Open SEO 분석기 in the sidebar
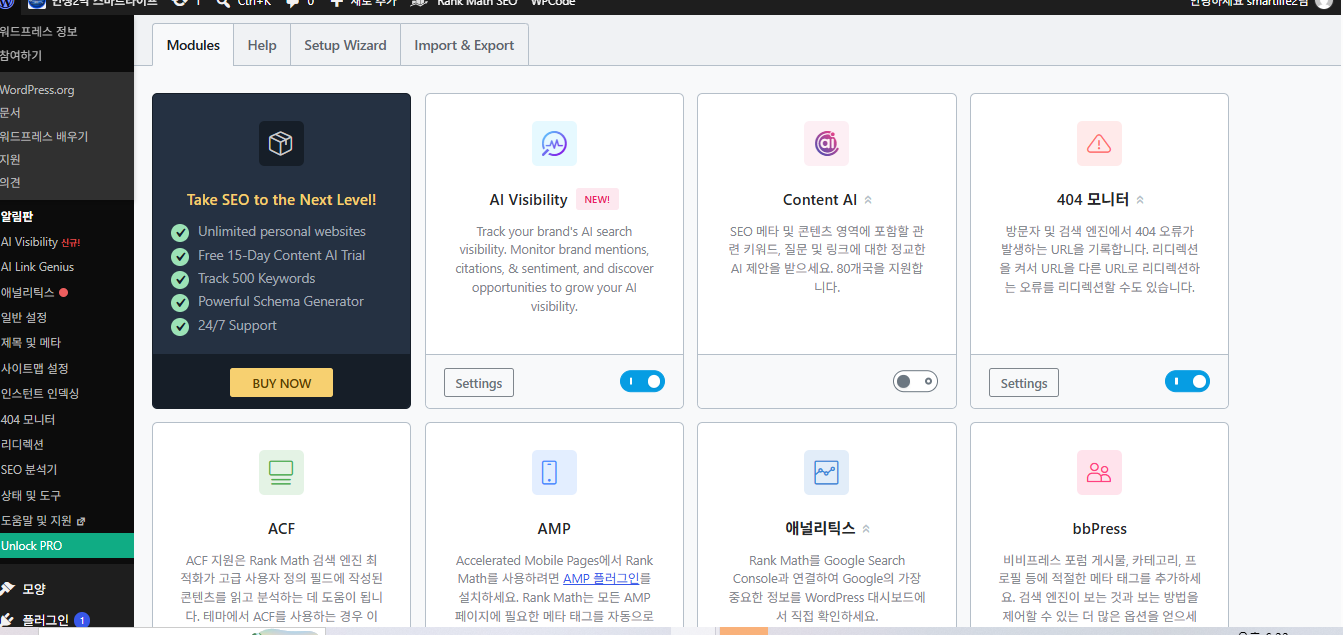Image resolution: width=1343 pixels, height=635 pixels. pos(29,470)
